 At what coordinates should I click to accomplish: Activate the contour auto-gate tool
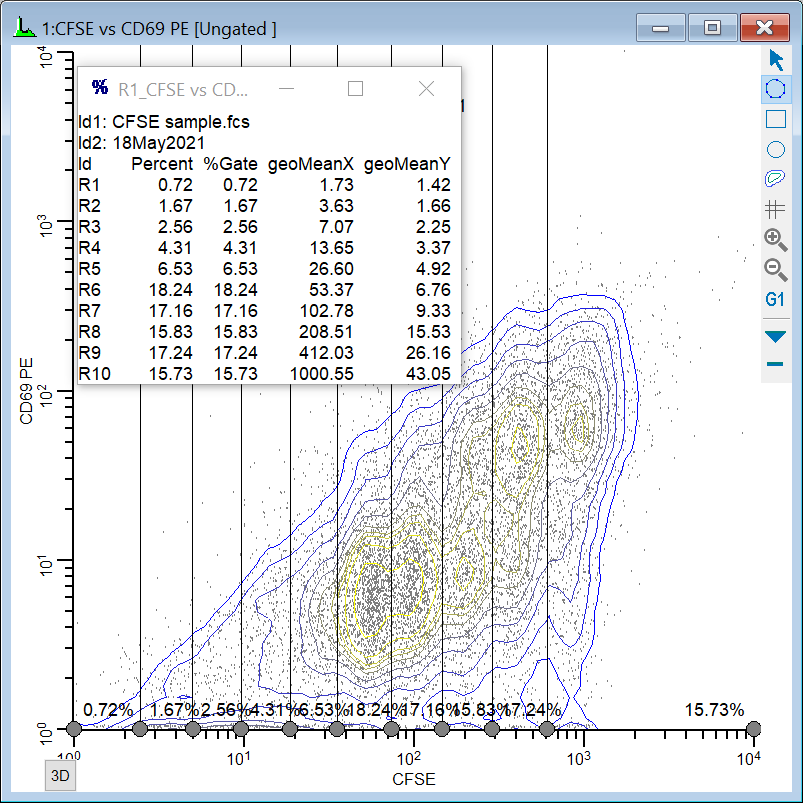point(775,179)
